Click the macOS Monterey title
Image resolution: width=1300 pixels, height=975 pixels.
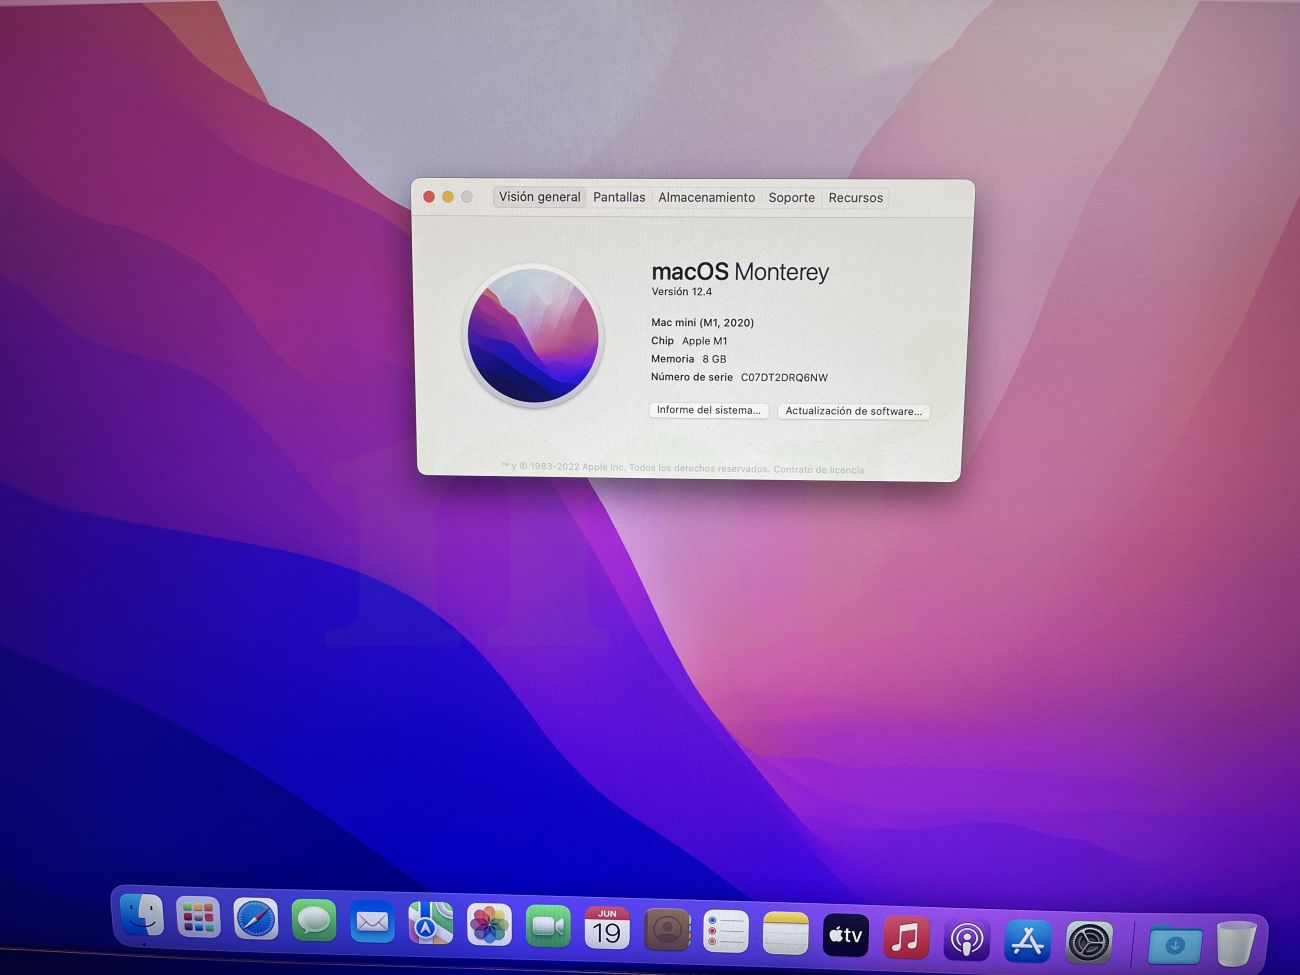click(x=740, y=272)
